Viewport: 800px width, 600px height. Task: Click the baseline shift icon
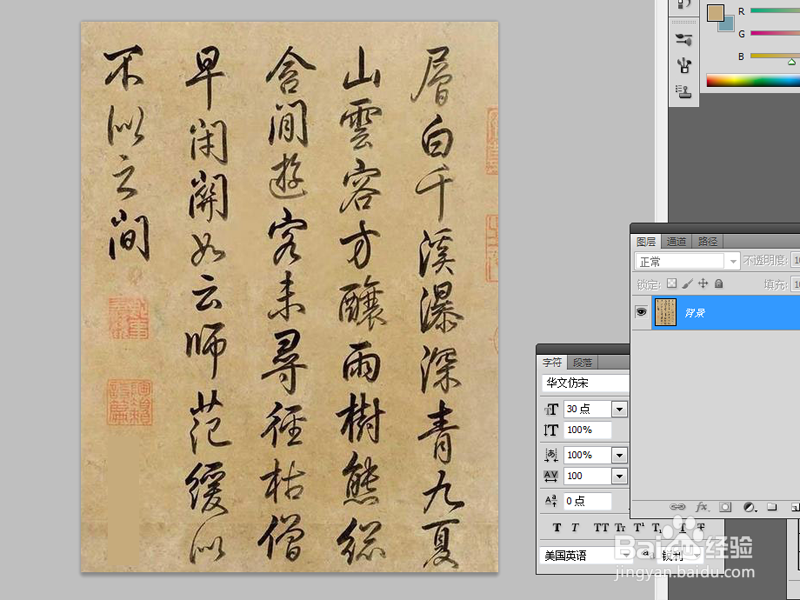[x=551, y=501]
